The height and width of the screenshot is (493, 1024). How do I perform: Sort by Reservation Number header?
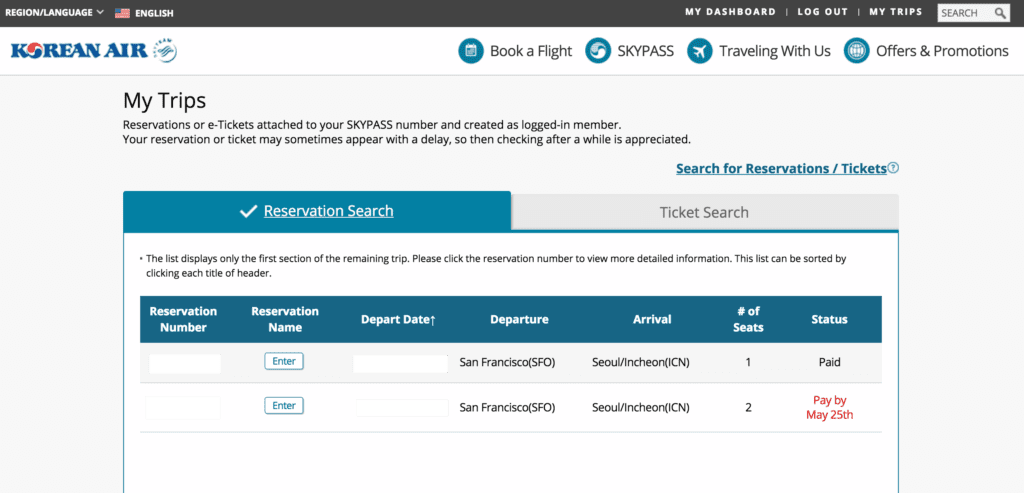pyautogui.click(x=183, y=319)
